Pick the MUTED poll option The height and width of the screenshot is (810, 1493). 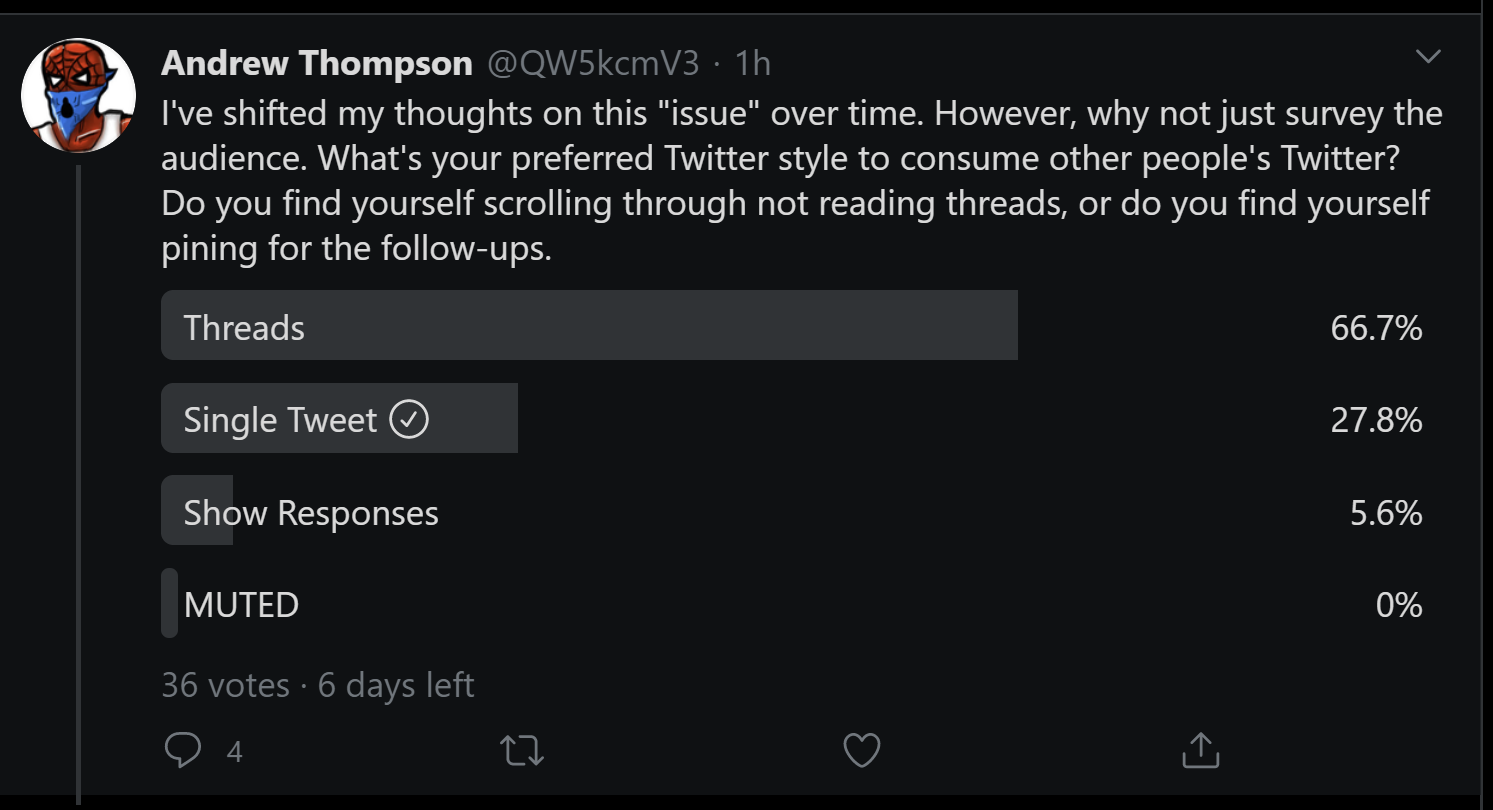(x=241, y=605)
